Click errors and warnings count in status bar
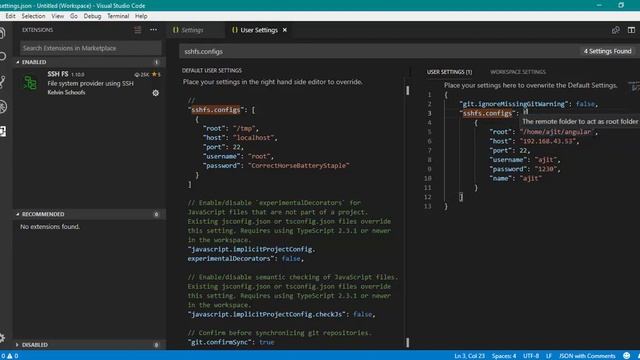 click(9, 356)
